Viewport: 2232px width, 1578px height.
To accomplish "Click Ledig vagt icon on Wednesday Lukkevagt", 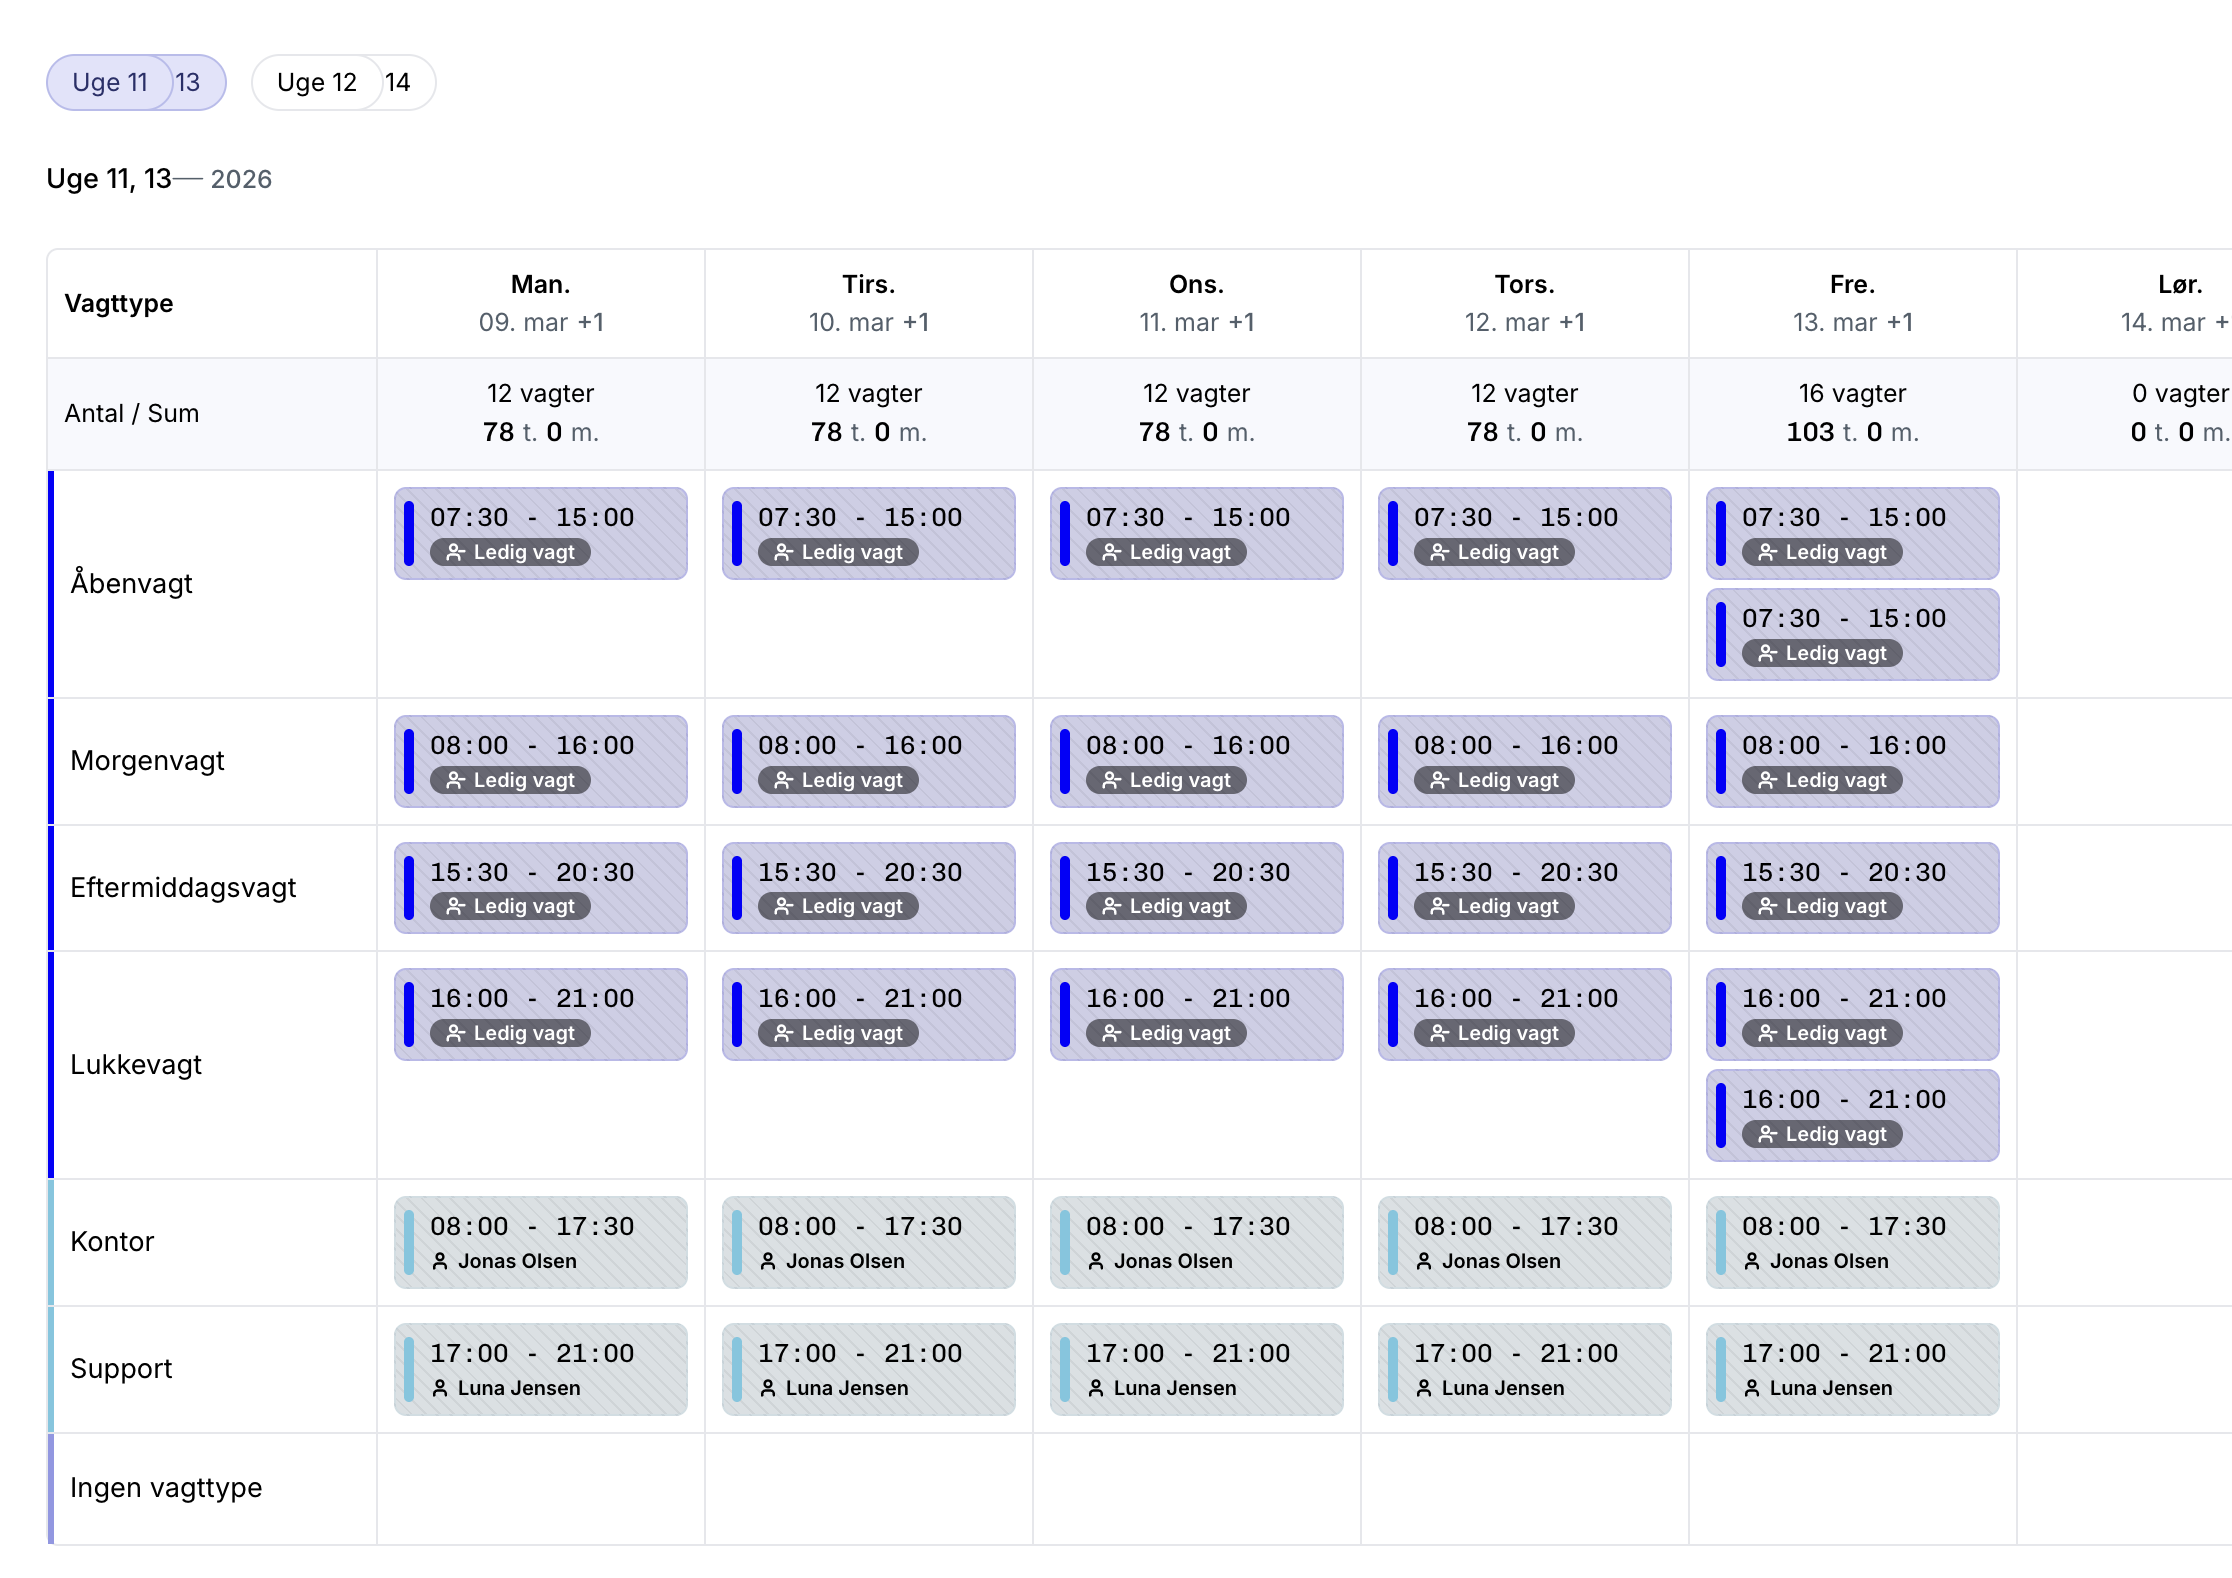I will click(x=1111, y=1033).
